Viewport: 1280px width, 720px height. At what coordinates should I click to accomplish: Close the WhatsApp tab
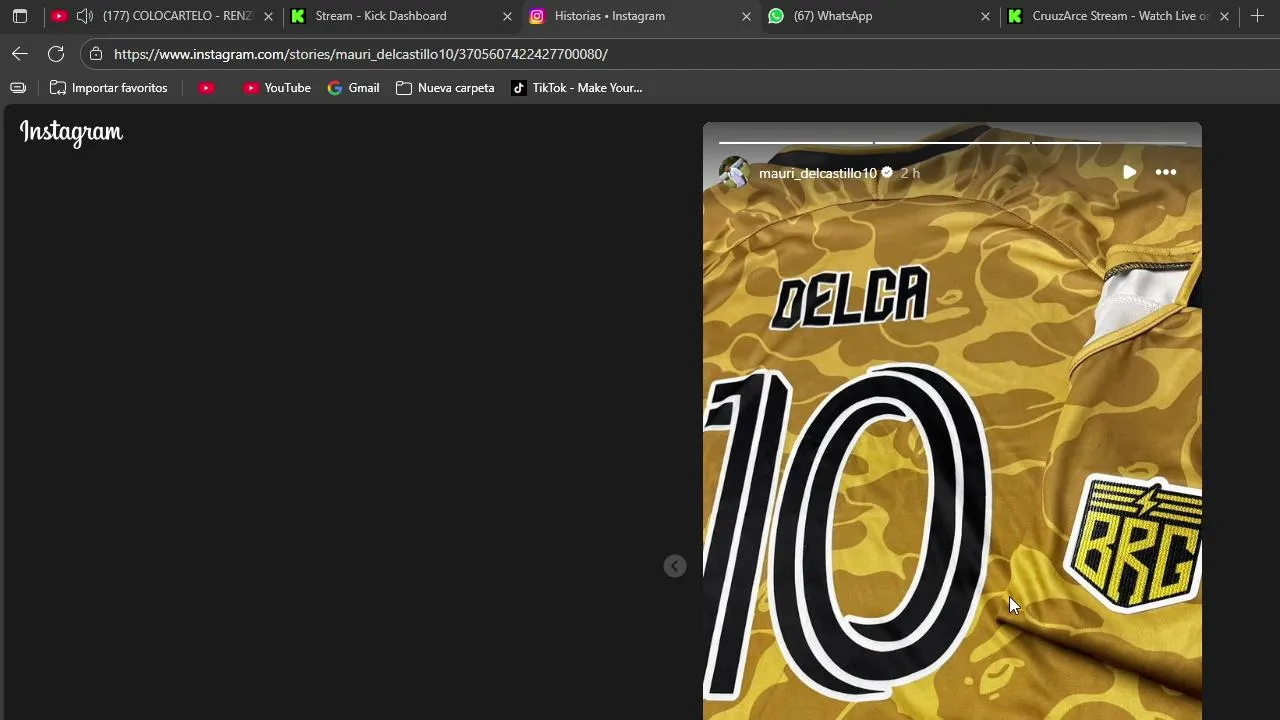[x=985, y=16]
